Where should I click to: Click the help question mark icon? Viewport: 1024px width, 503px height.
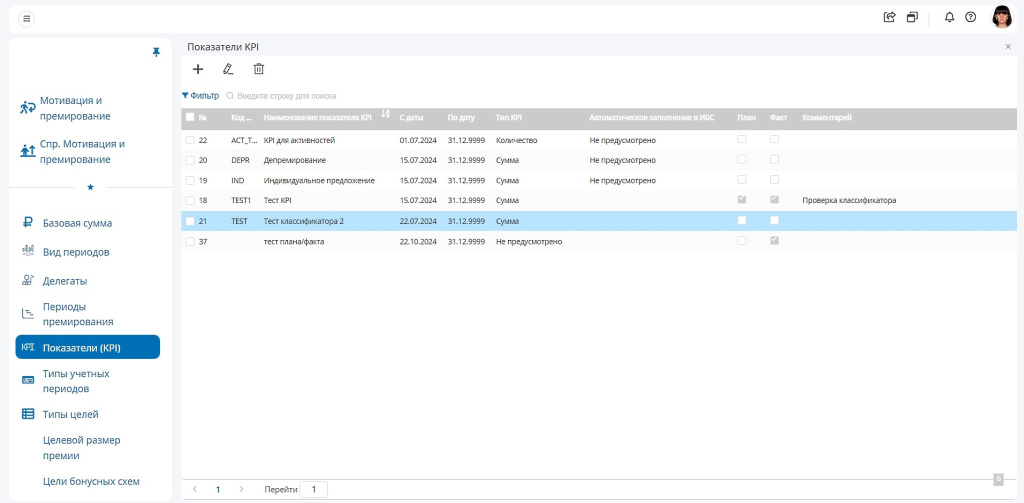(970, 17)
